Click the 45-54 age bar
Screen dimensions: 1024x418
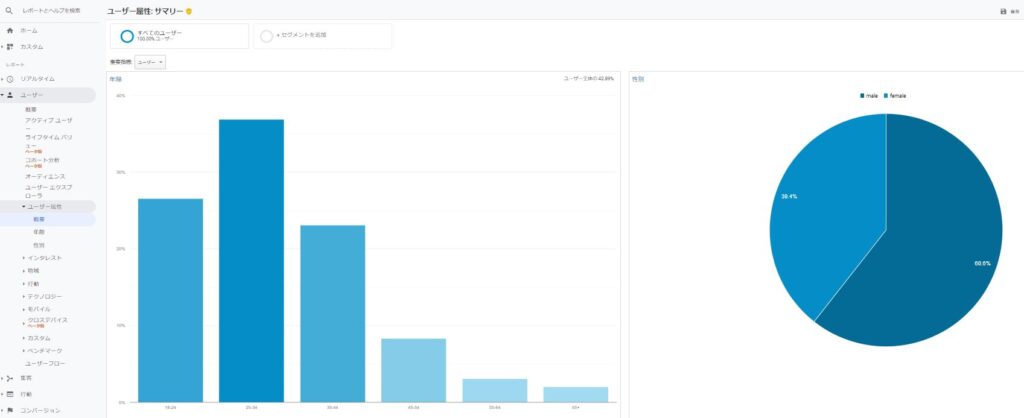[x=413, y=370]
